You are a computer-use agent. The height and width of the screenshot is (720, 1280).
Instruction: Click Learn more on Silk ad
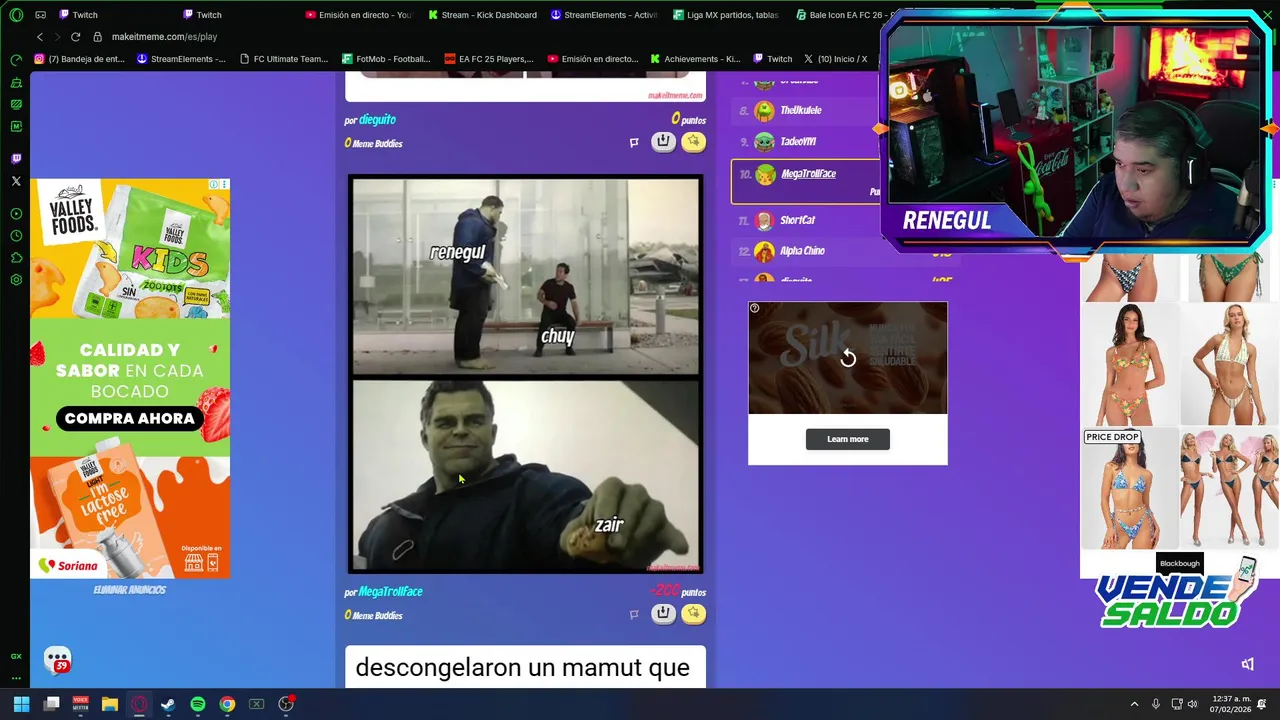(x=848, y=439)
